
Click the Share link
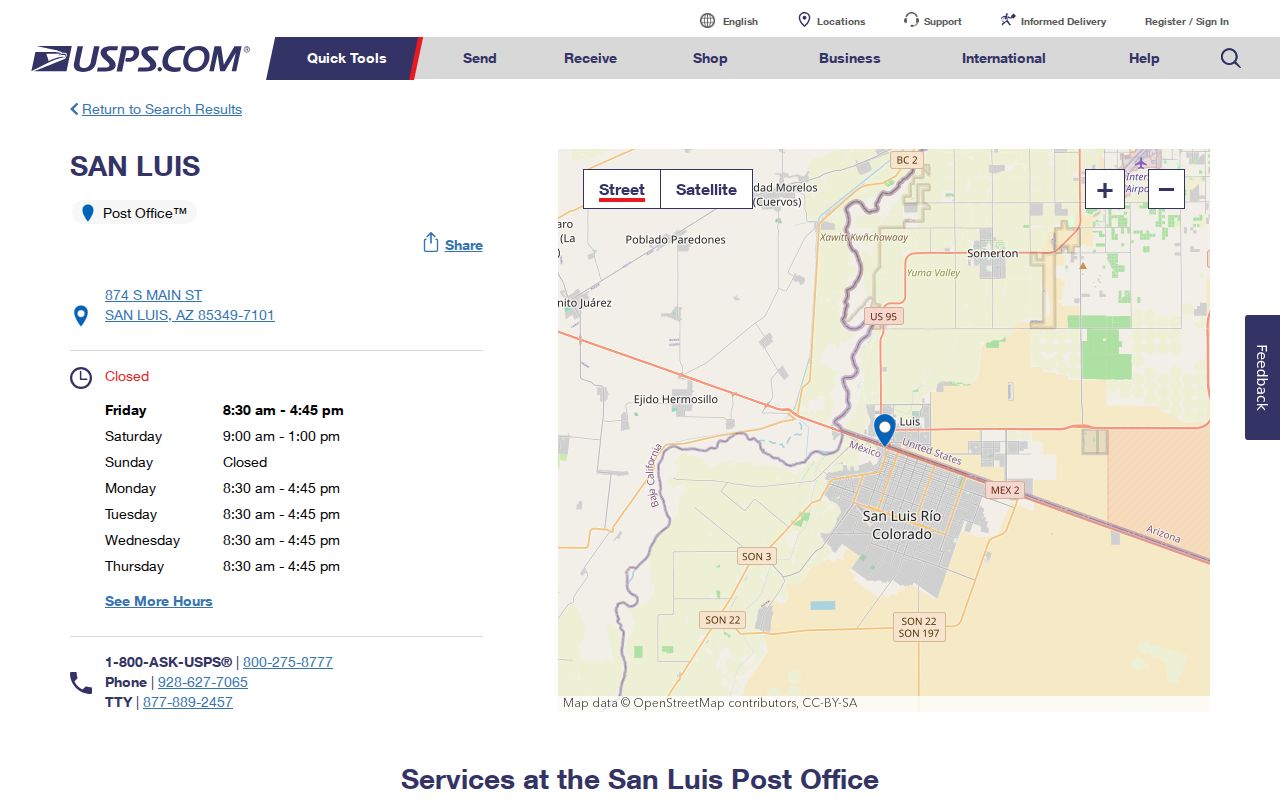464,245
